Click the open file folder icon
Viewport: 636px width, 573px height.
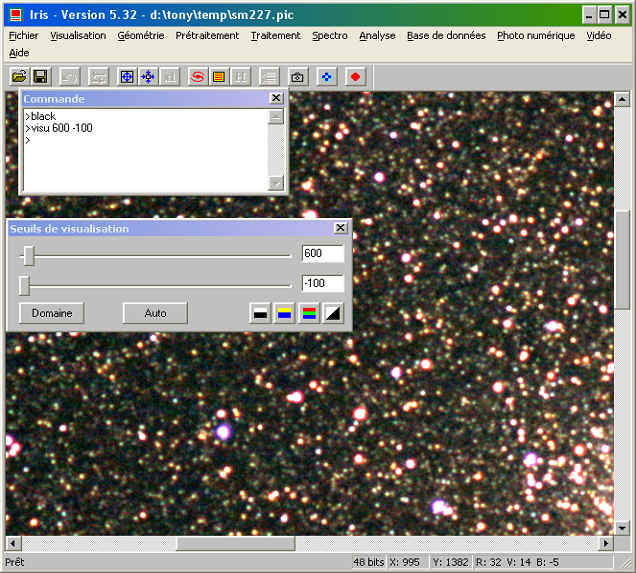coord(19,76)
